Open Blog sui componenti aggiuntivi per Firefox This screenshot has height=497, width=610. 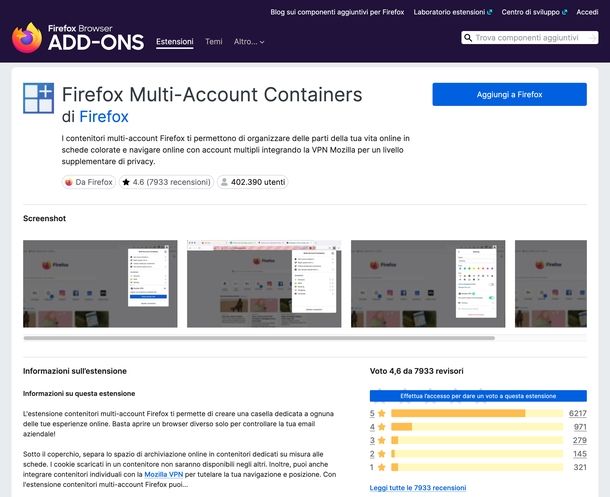pos(337,12)
